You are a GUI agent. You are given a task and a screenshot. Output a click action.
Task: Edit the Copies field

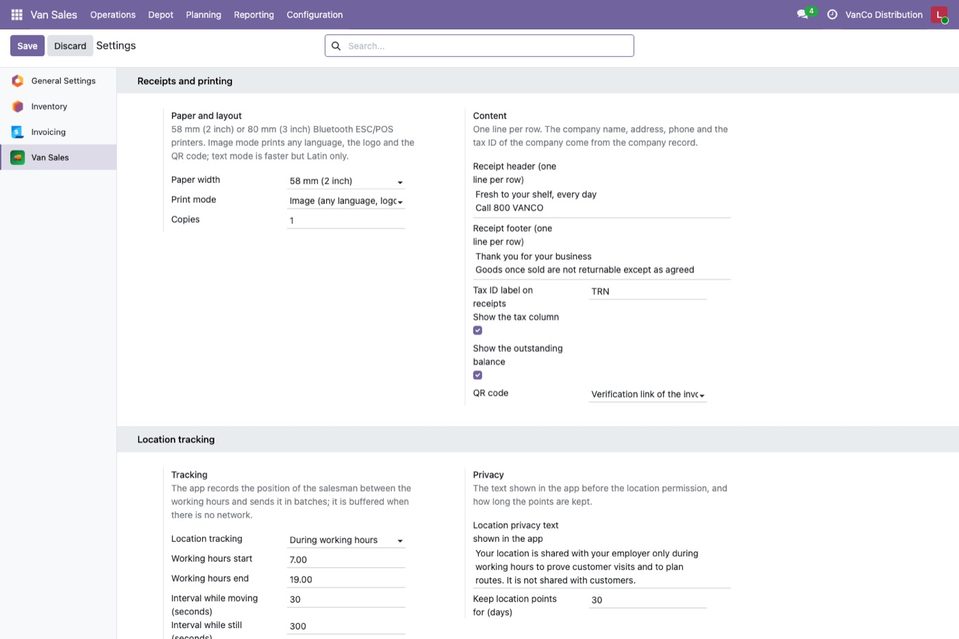[x=346, y=221]
